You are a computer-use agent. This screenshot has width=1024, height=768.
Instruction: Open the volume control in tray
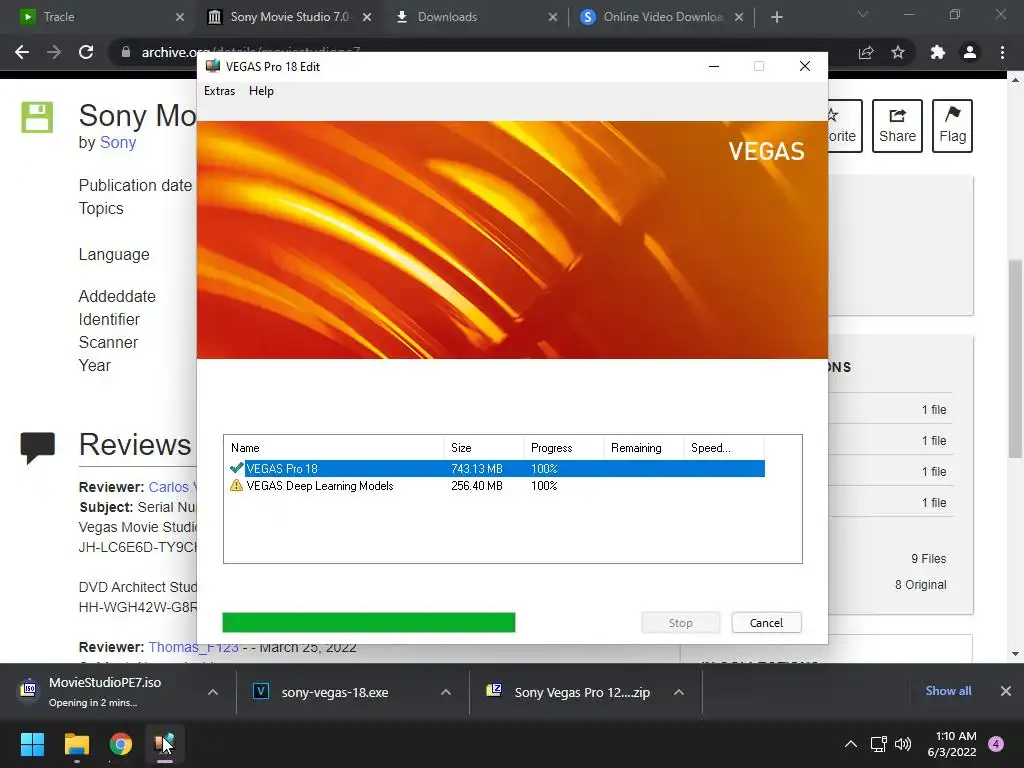903,744
